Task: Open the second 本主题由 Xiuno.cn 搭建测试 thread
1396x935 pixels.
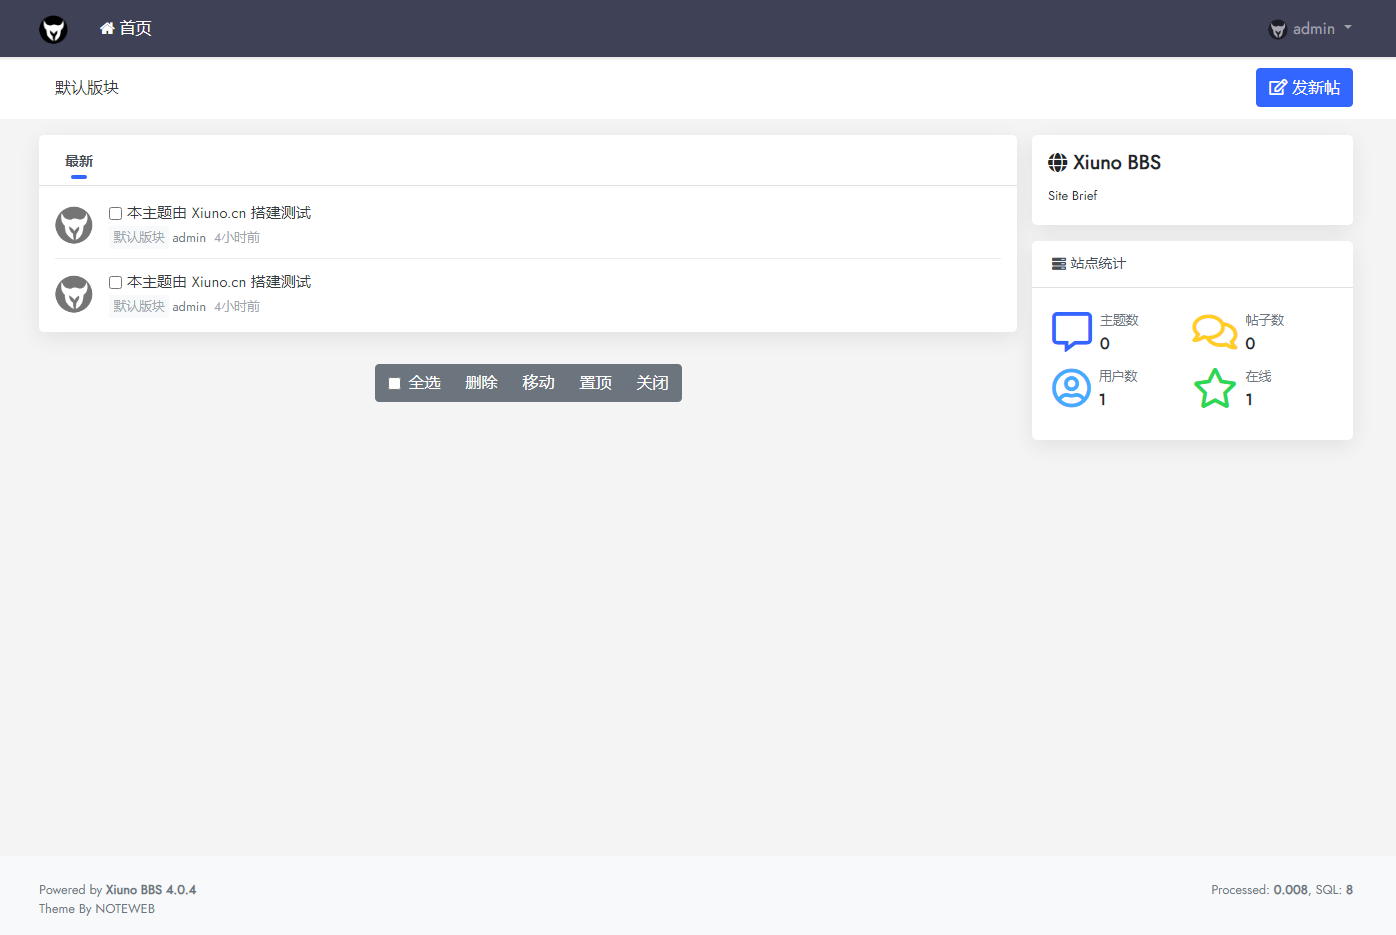Action: coord(219,282)
